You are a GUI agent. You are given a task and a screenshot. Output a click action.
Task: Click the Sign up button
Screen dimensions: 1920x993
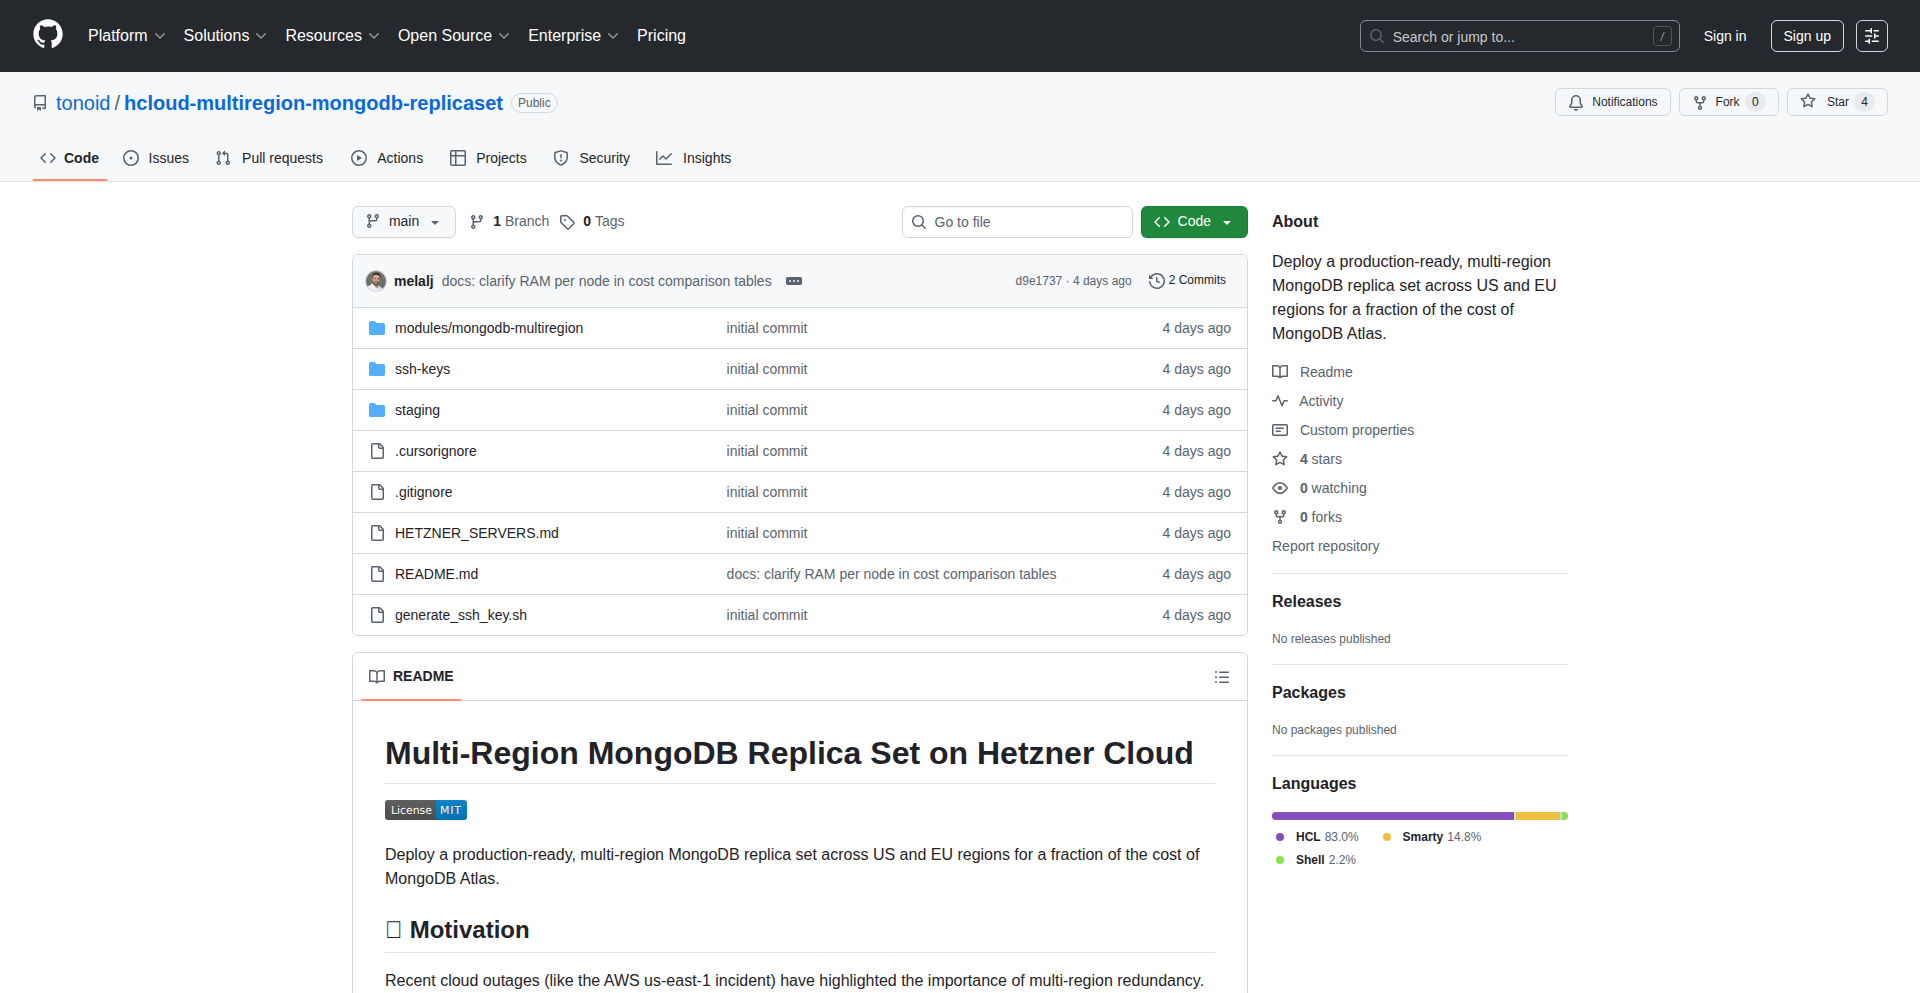click(1806, 36)
